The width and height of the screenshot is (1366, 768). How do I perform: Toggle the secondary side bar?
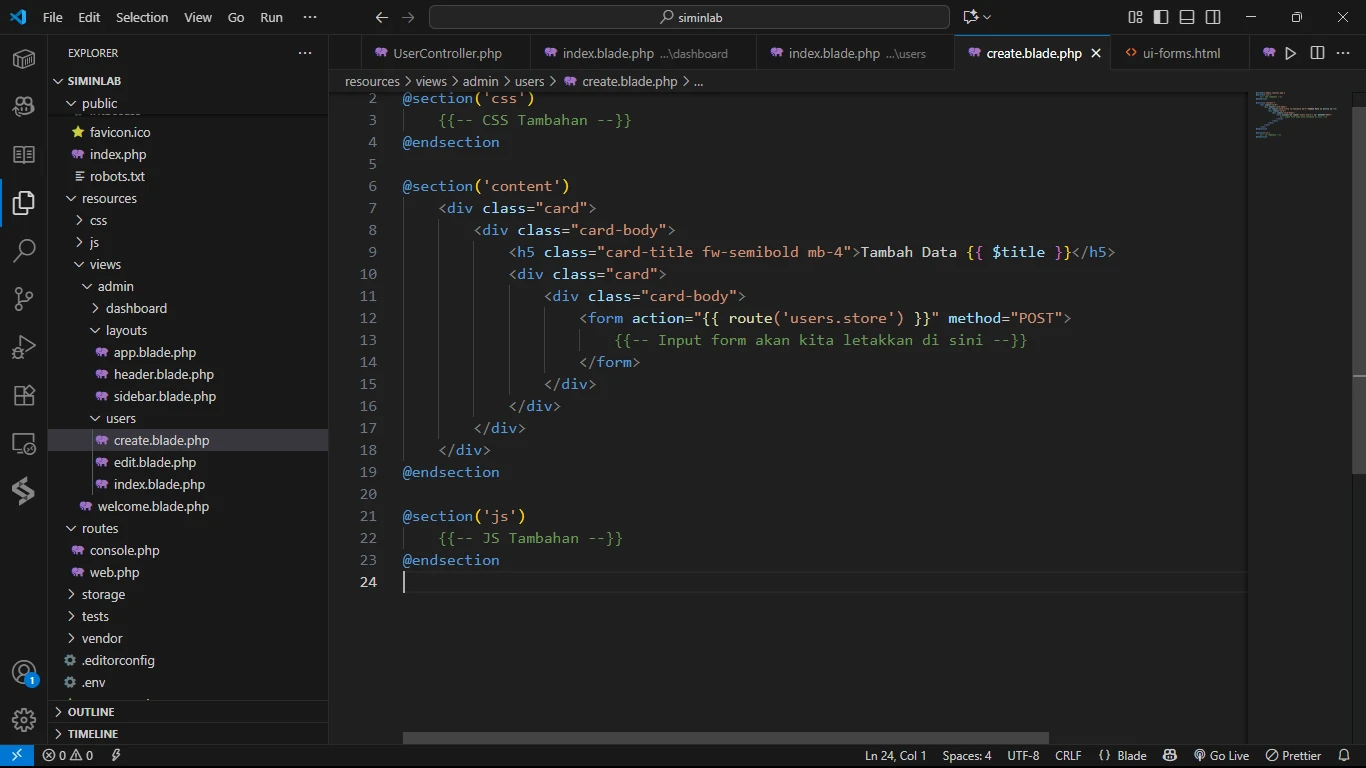[x=1213, y=17]
